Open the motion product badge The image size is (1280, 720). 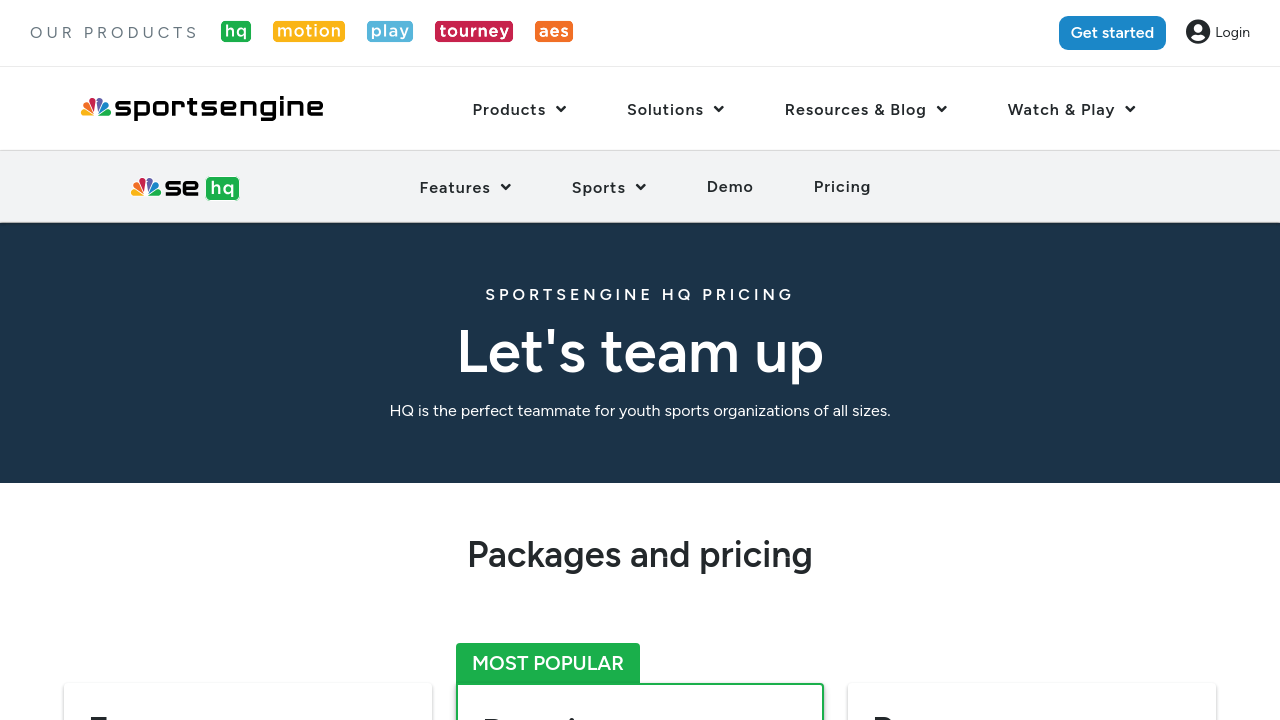pyautogui.click(x=309, y=32)
